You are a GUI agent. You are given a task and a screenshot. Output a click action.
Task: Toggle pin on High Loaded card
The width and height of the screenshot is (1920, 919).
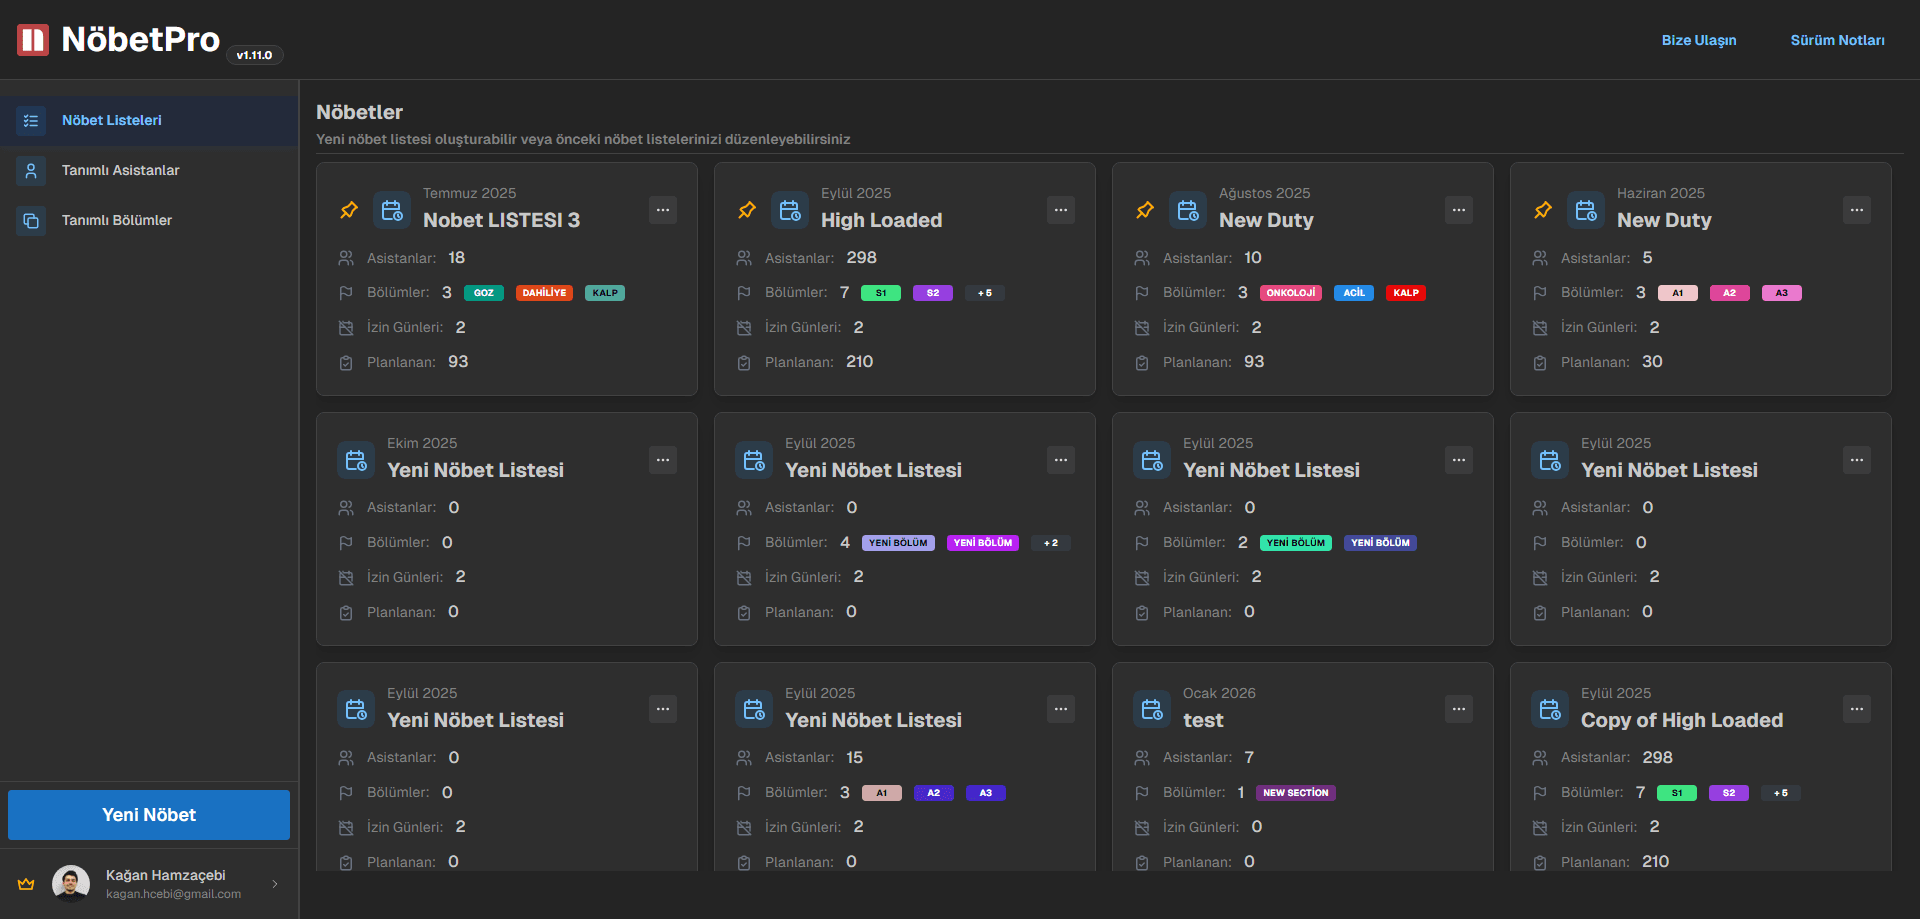(x=747, y=210)
